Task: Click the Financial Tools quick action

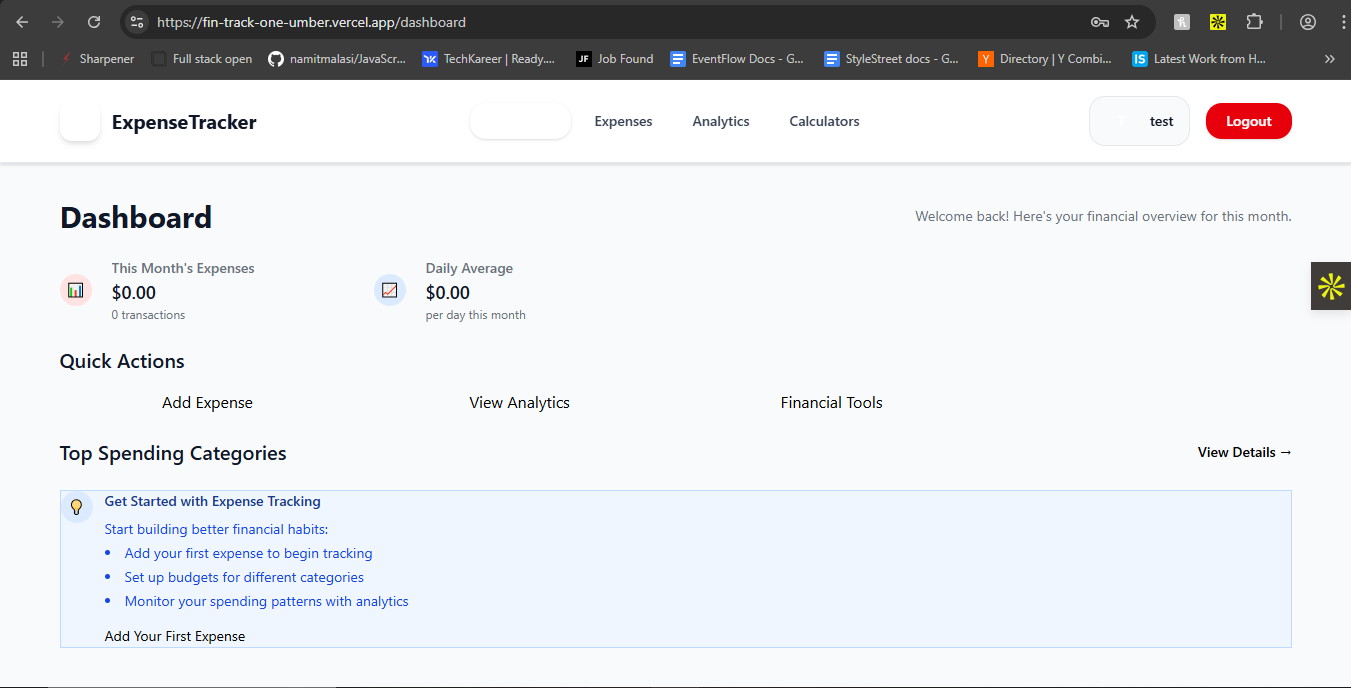Action: click(831, 402)
